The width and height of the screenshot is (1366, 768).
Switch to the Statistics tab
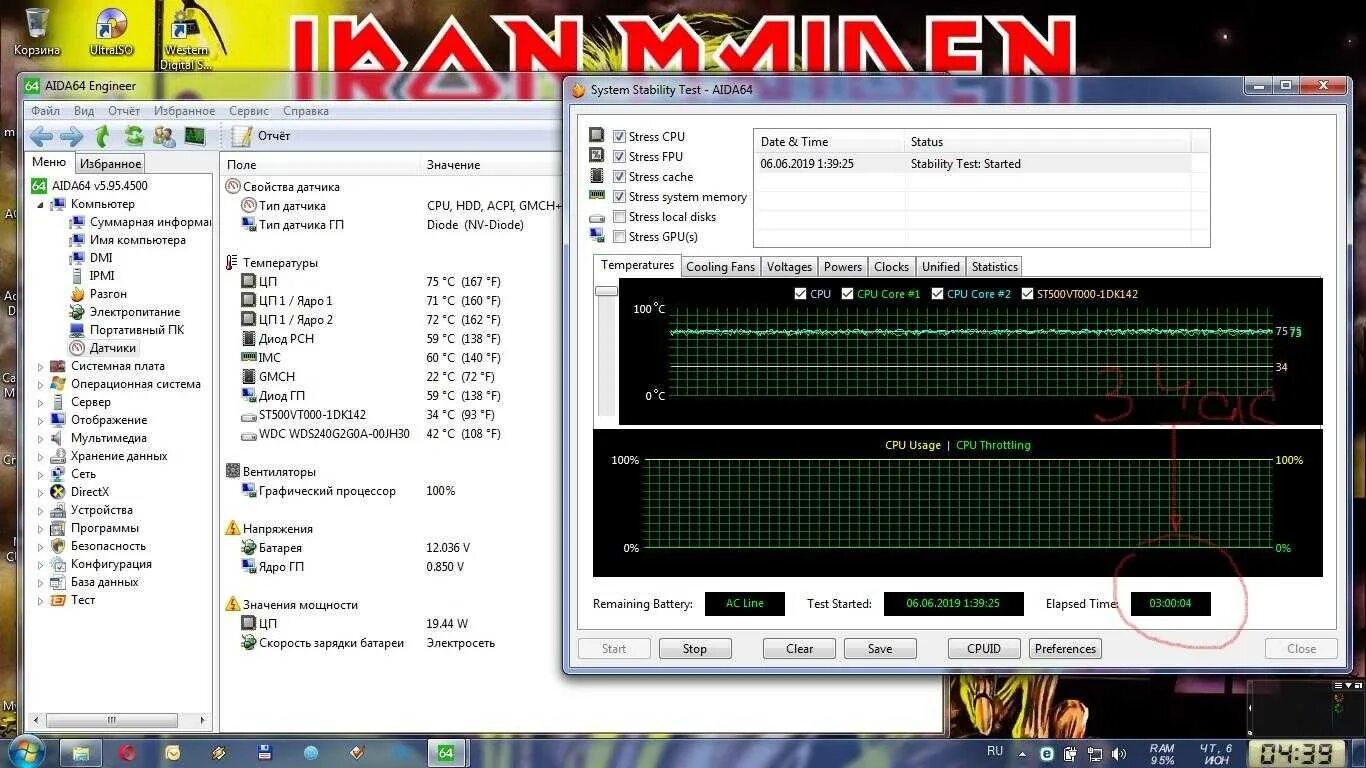click(994, 267)
